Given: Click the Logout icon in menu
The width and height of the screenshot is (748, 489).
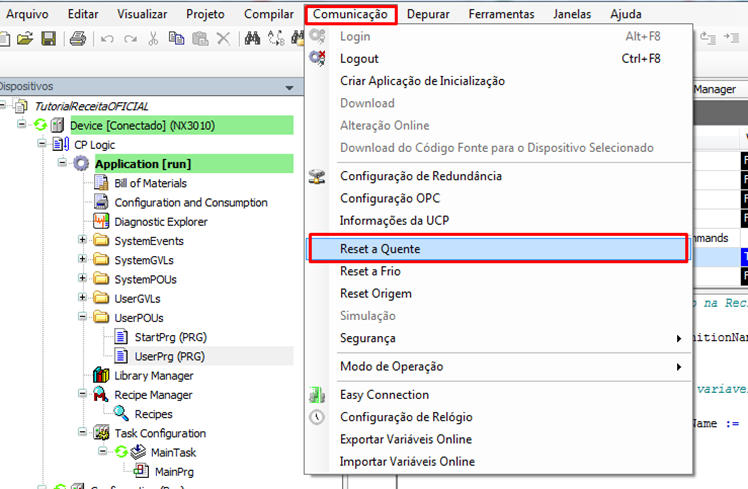Looking at the screenshot, I should pyautogui.click(x=318, y=59).
